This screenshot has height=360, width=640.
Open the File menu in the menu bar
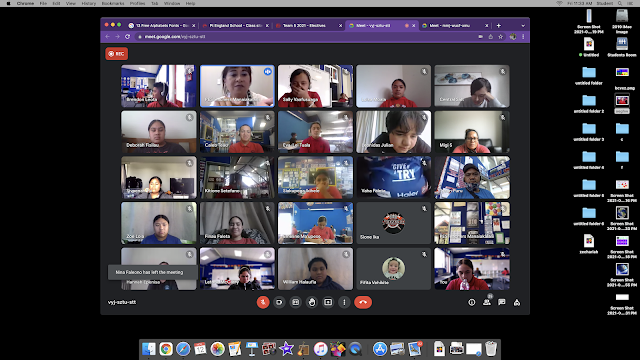tap(43, 3)
